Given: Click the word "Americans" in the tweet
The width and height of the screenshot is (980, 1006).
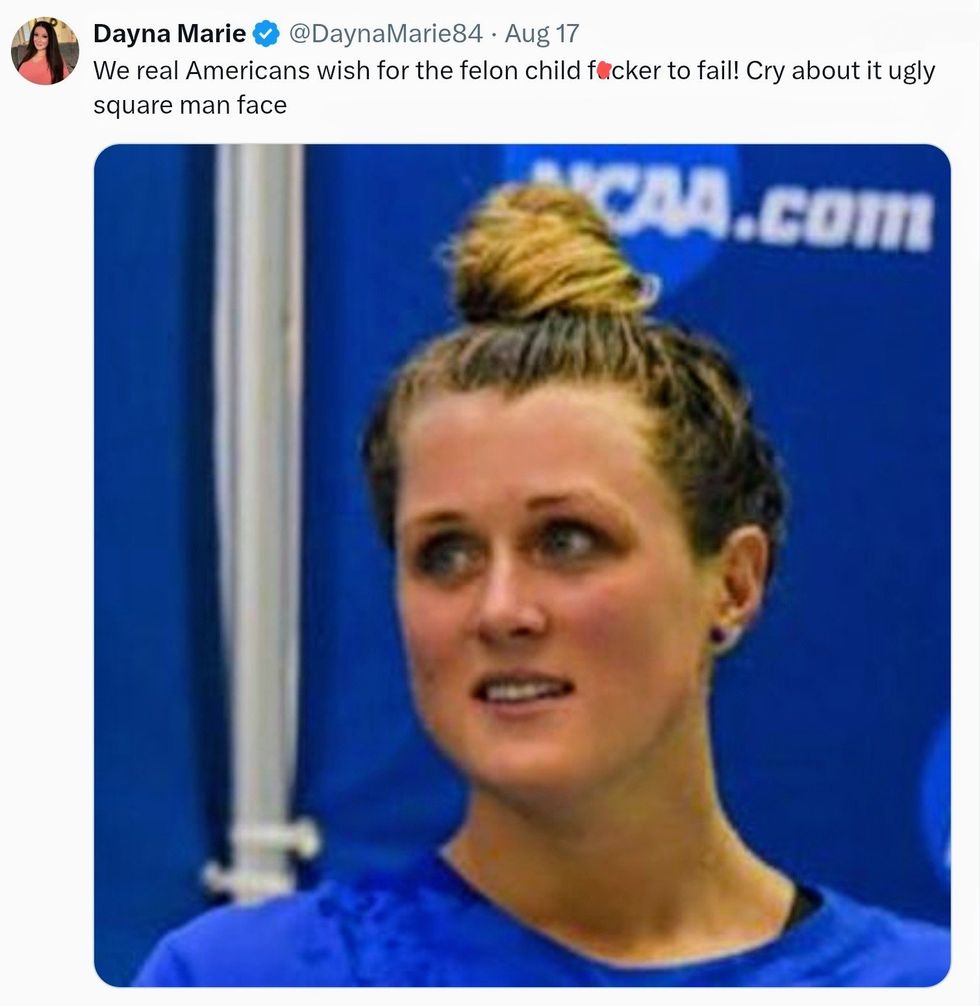Looking at the screenshot, I should [258, 73].
